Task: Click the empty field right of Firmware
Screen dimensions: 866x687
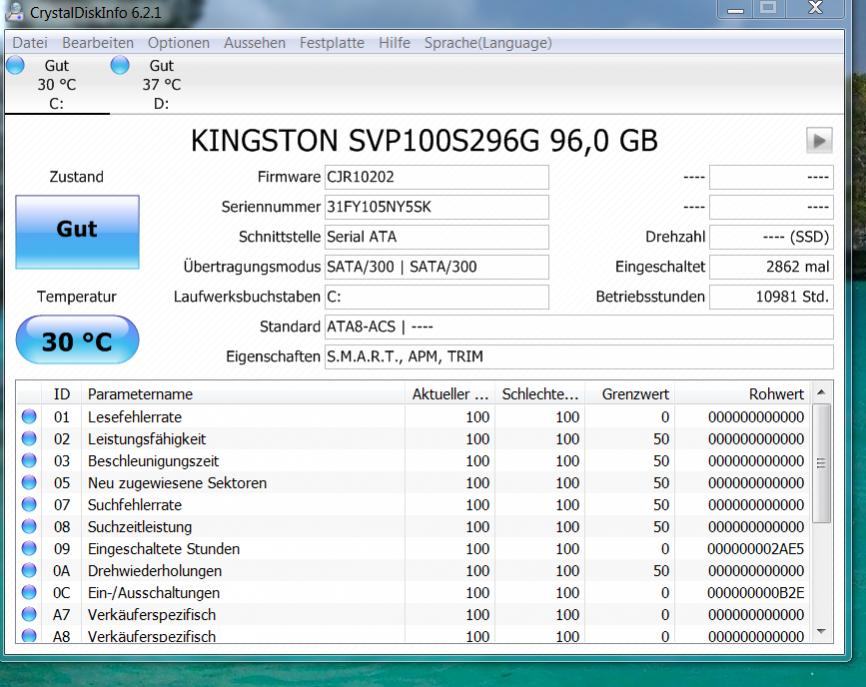Action: [x=771, y=177]
